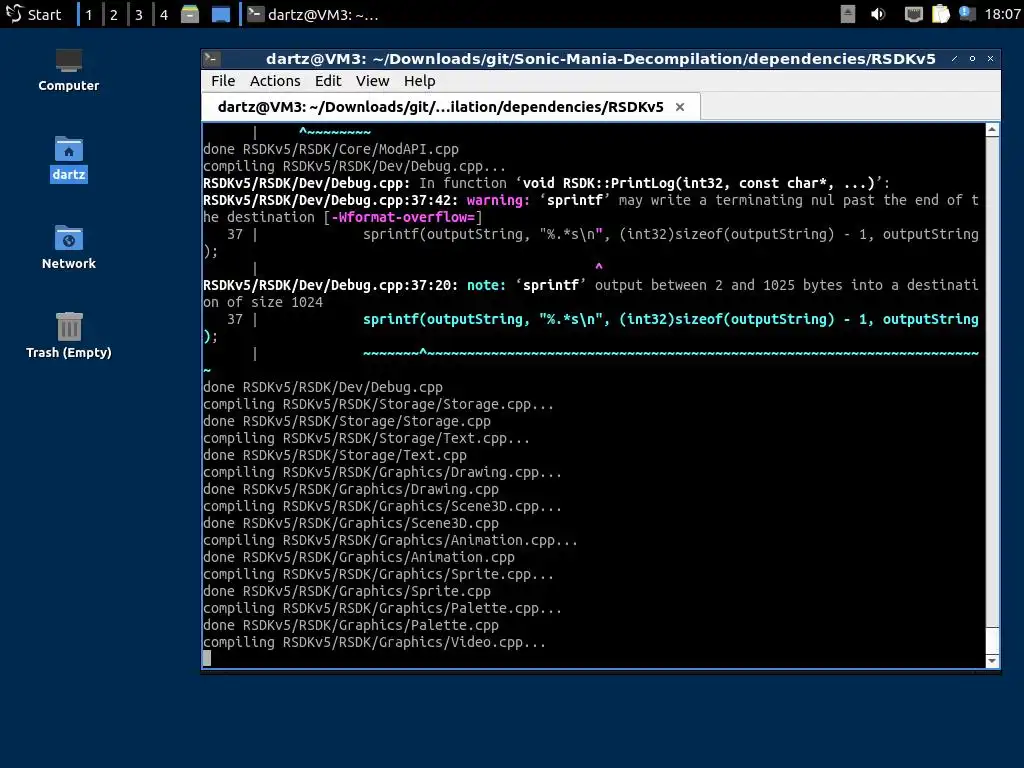Click the terminal vertical scrollbar track

[992, 395]
